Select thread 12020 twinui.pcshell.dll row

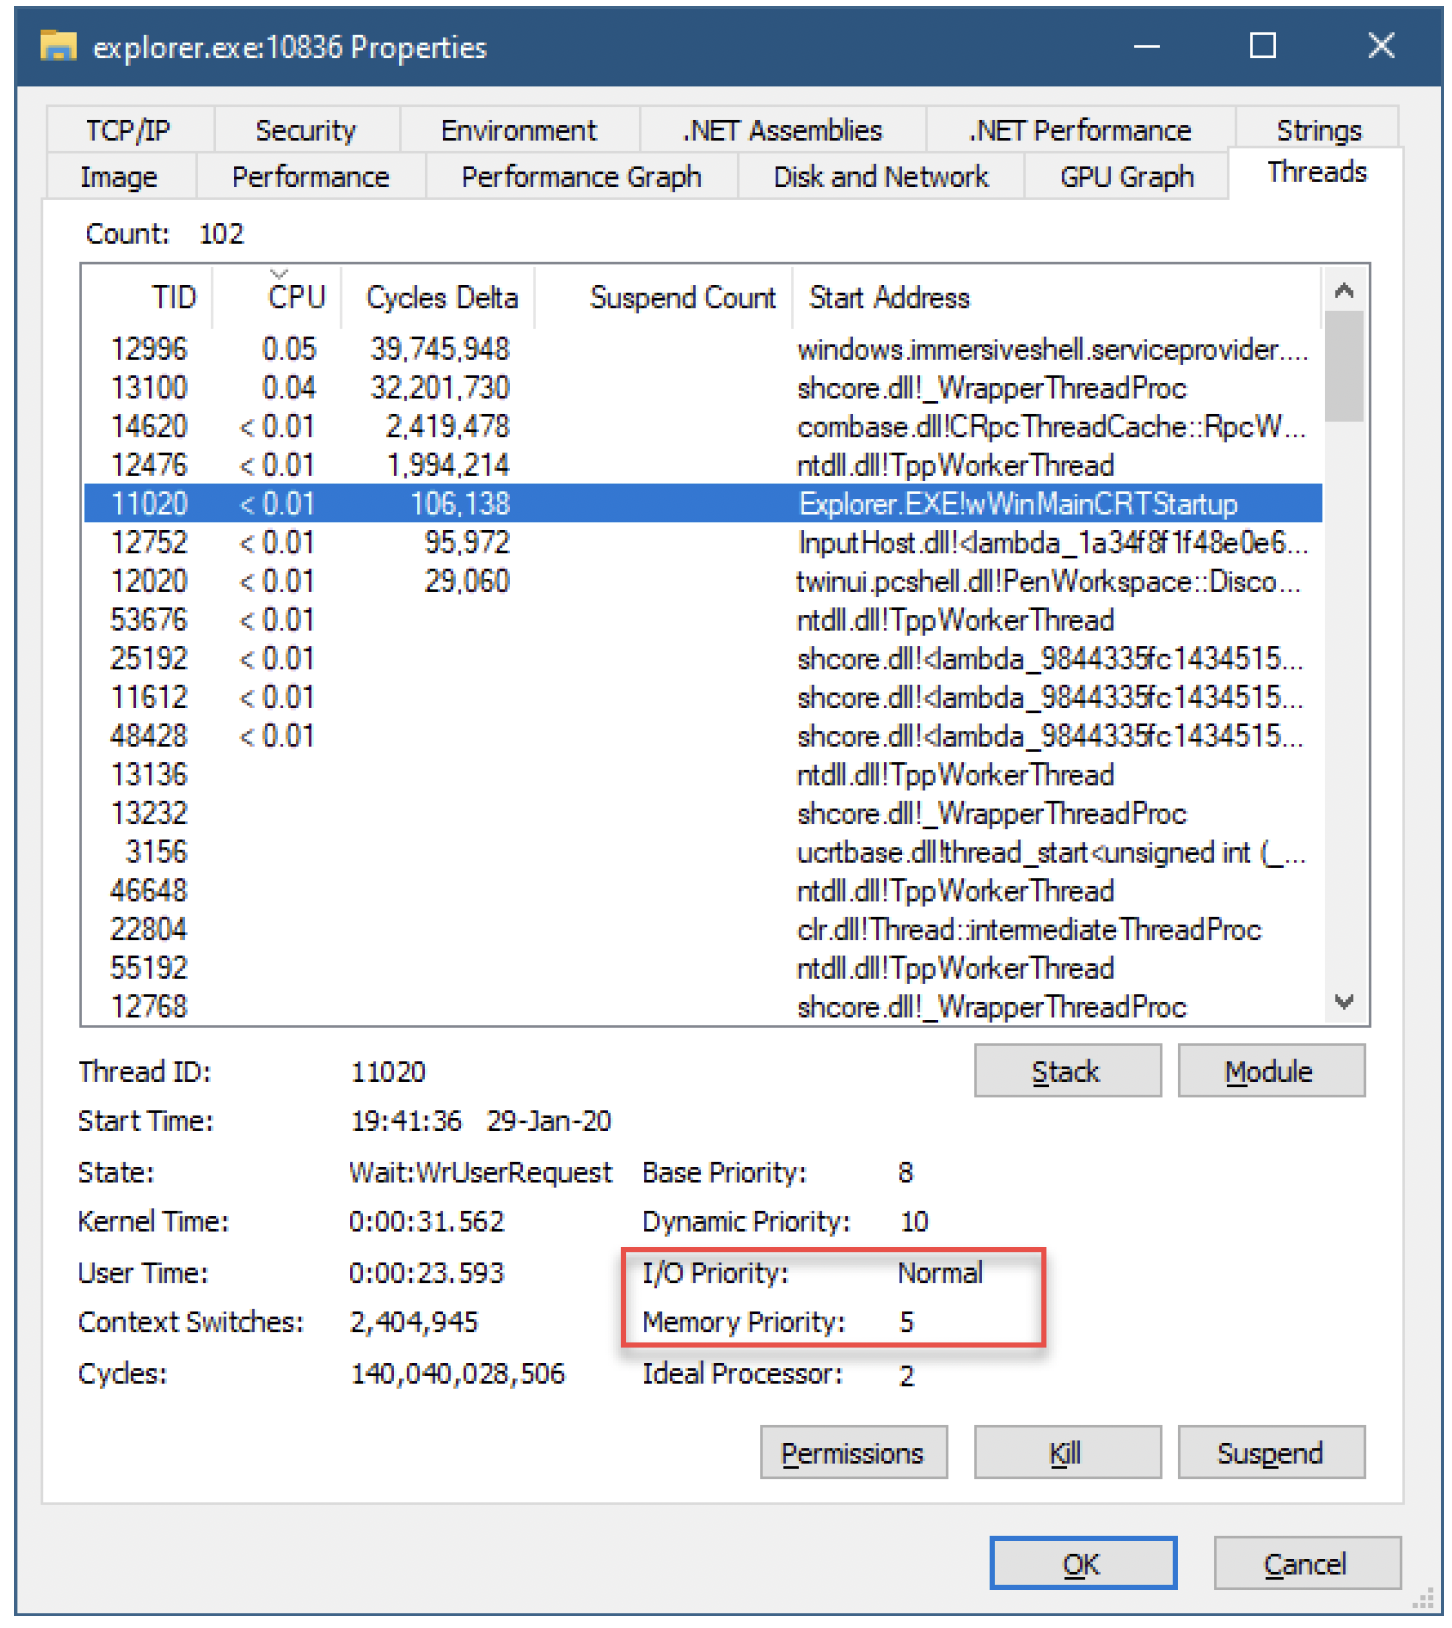(703, 581)
